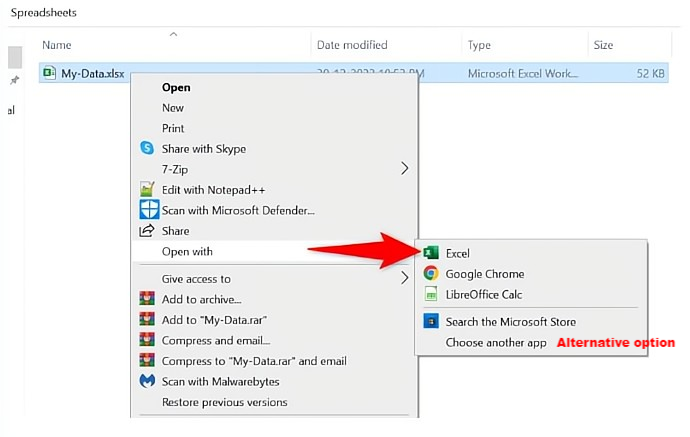Click the Google Chrome icon
The image size is (690, 437).
coord(431,274)
